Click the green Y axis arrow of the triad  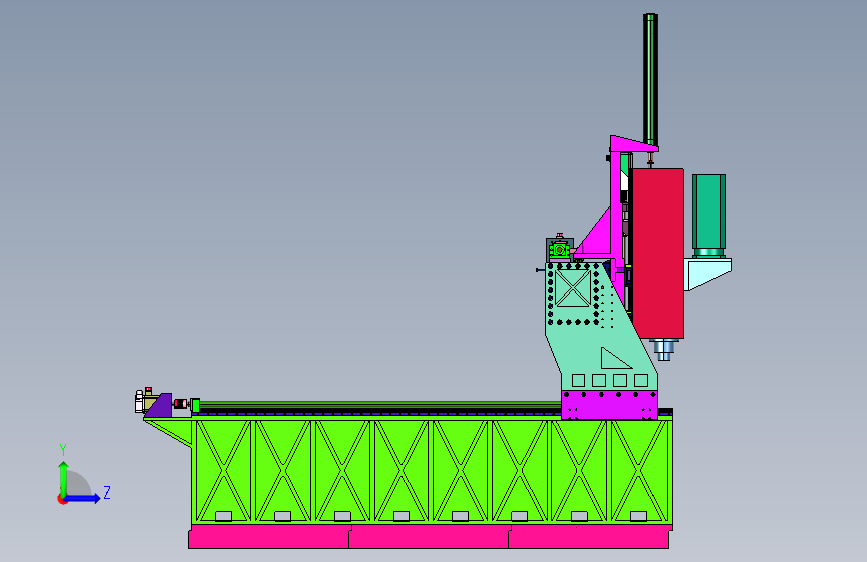(x=64, y=478)
